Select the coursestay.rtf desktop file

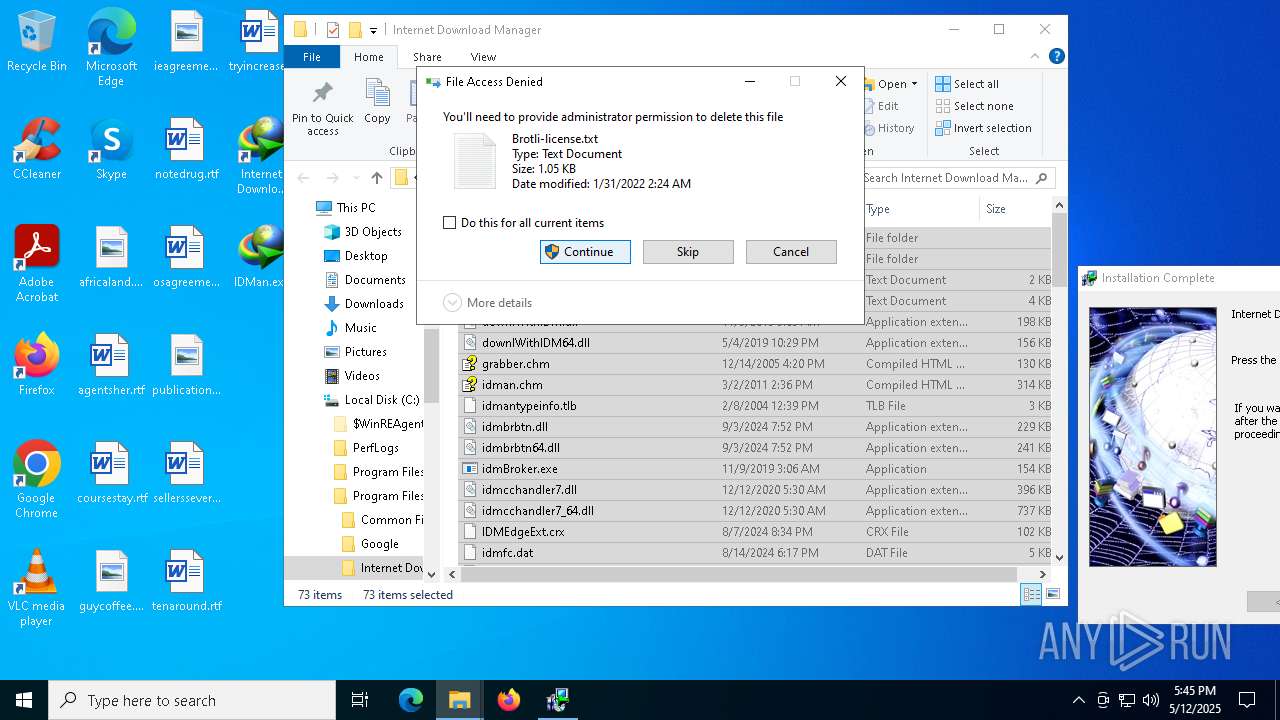(111, 474)
